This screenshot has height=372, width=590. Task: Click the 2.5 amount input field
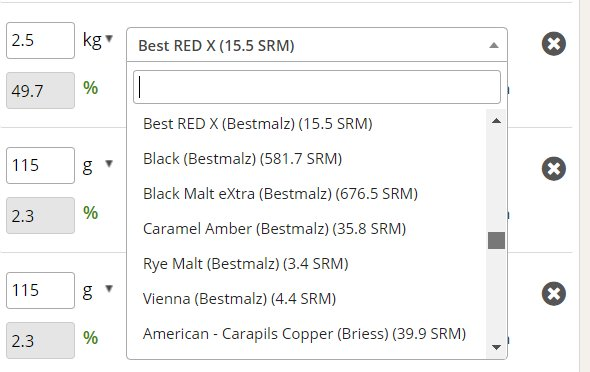pyautogui.click(x=40, y=40)
